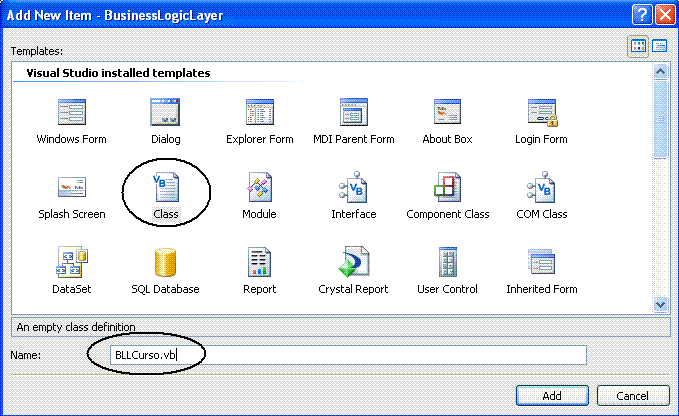The image size is (679, 416).
Task: Choose the Dialog template icon
Action: coord(165,112)
